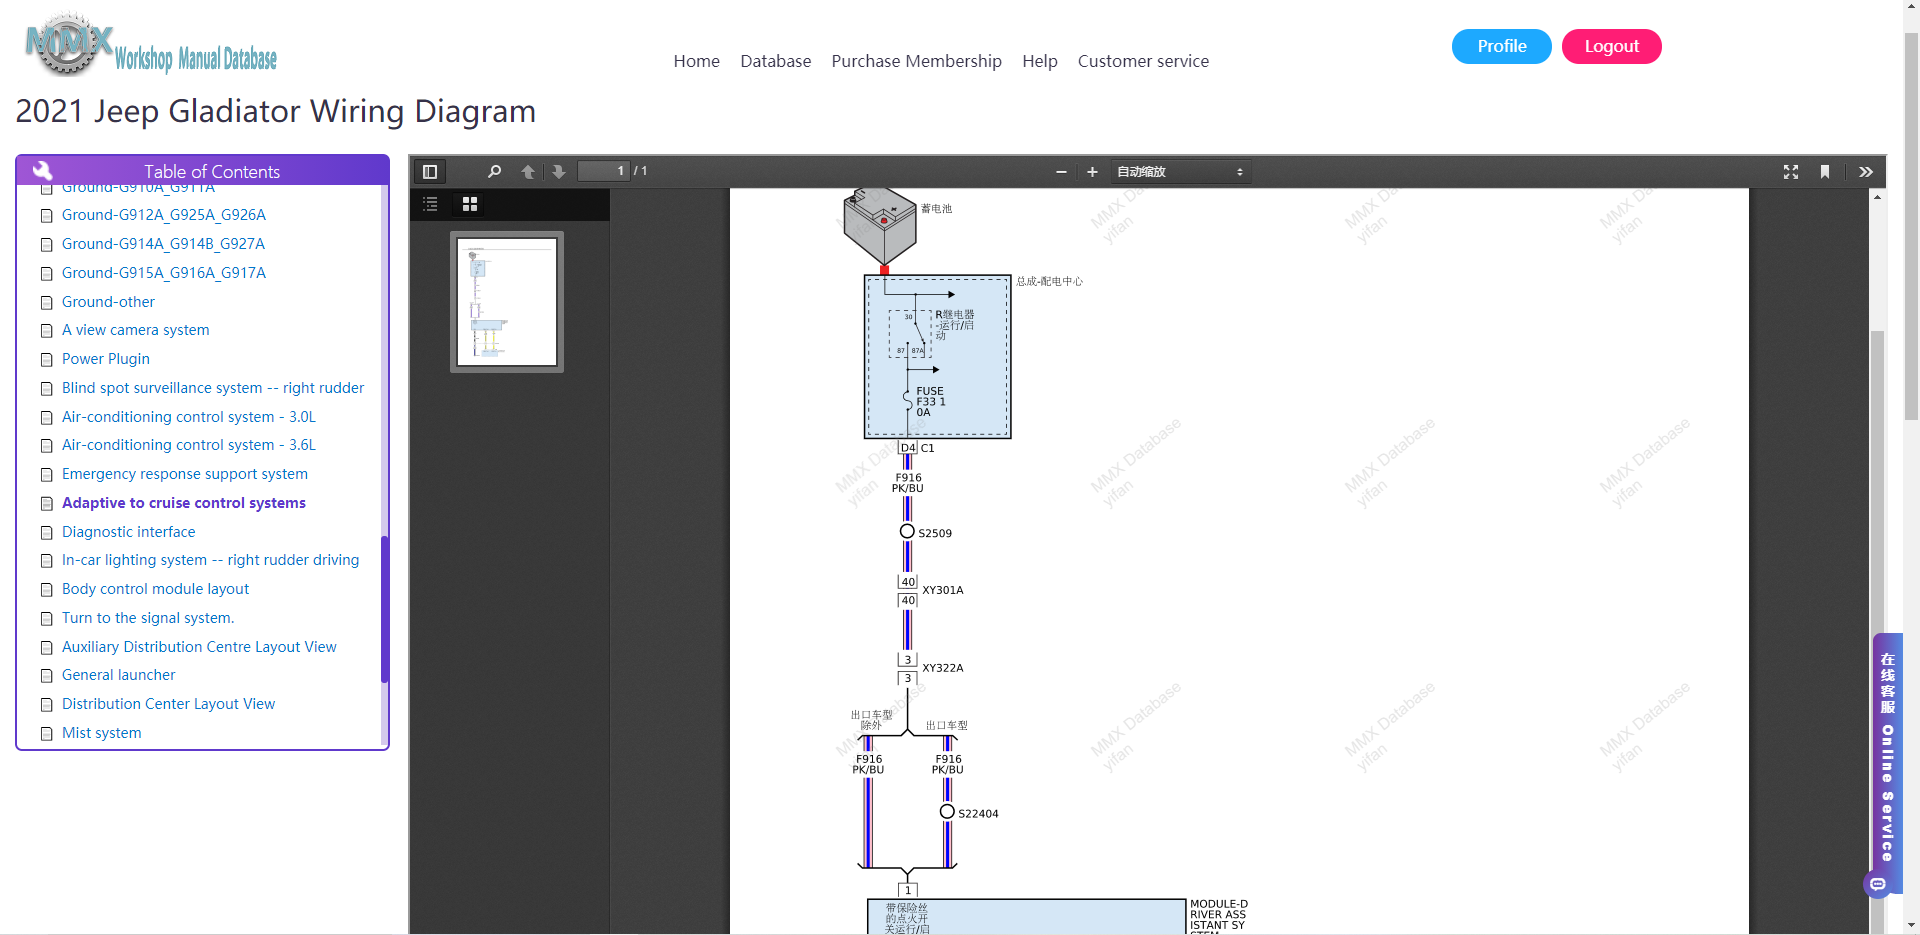Select Adaptive to cruise control systems
Image resolution: width=1920 pixels, height=935 pixels.
(184, 503)
